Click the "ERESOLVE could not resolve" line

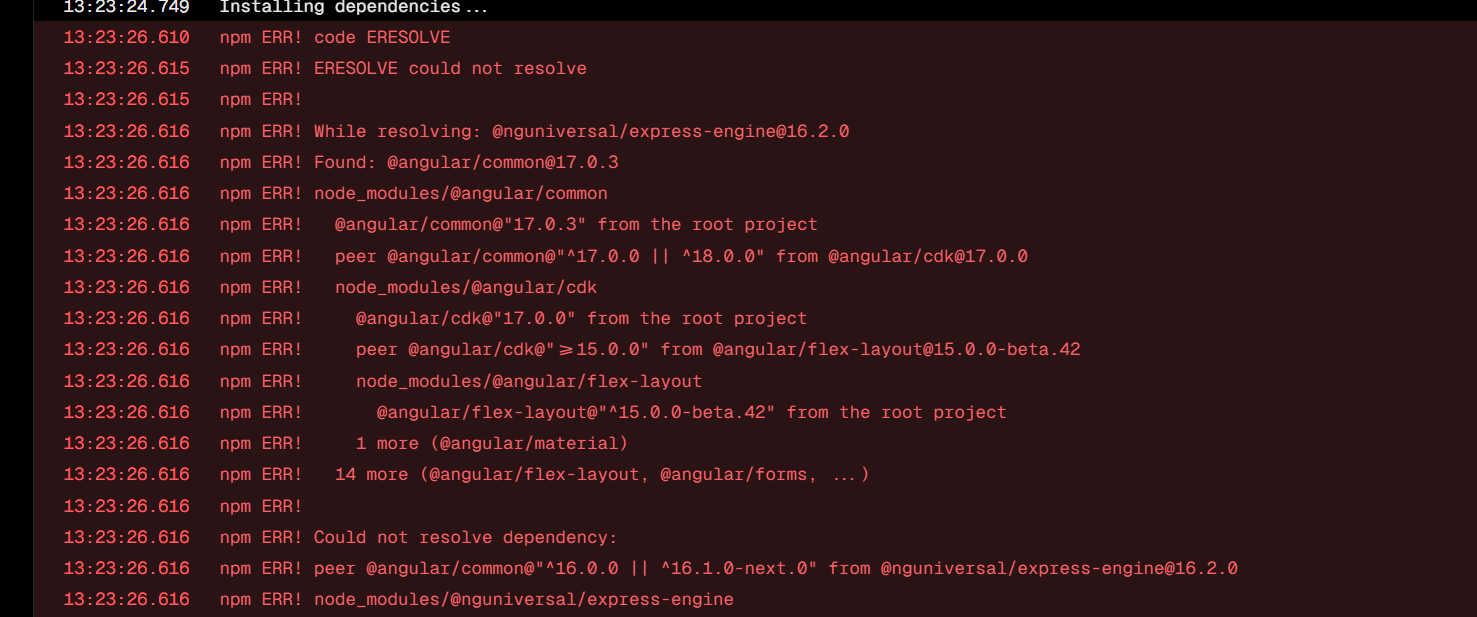450,69
